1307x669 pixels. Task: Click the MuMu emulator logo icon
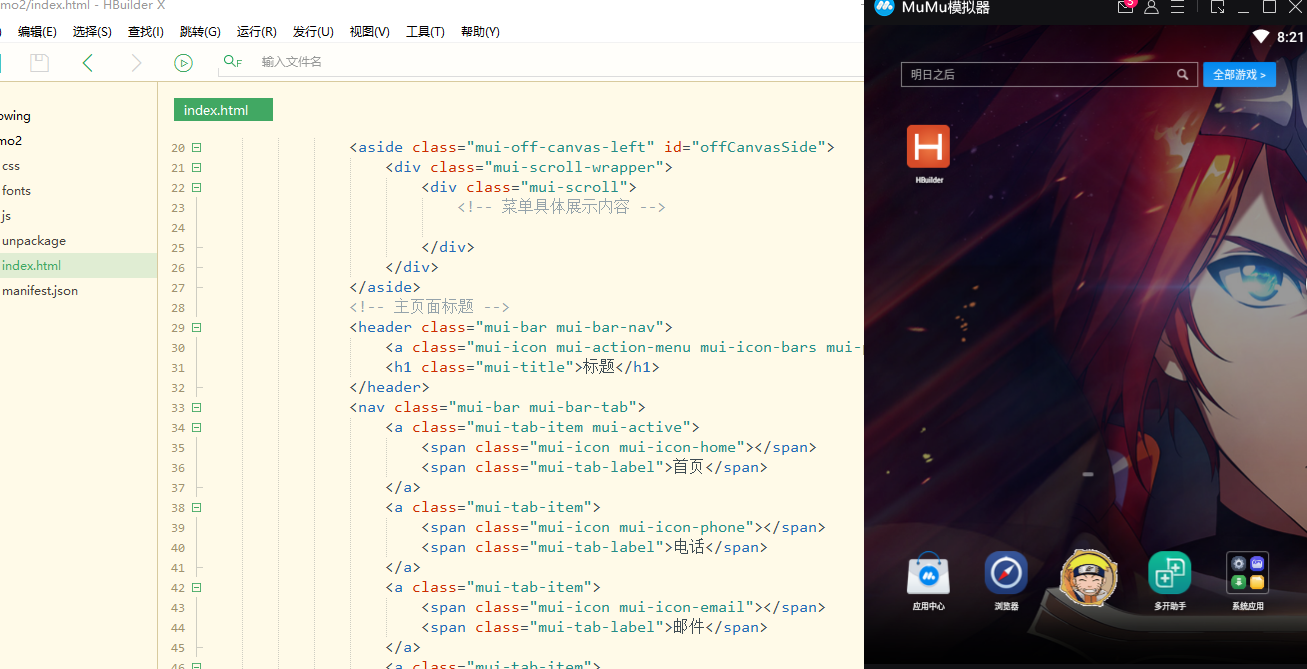(884, 8)
